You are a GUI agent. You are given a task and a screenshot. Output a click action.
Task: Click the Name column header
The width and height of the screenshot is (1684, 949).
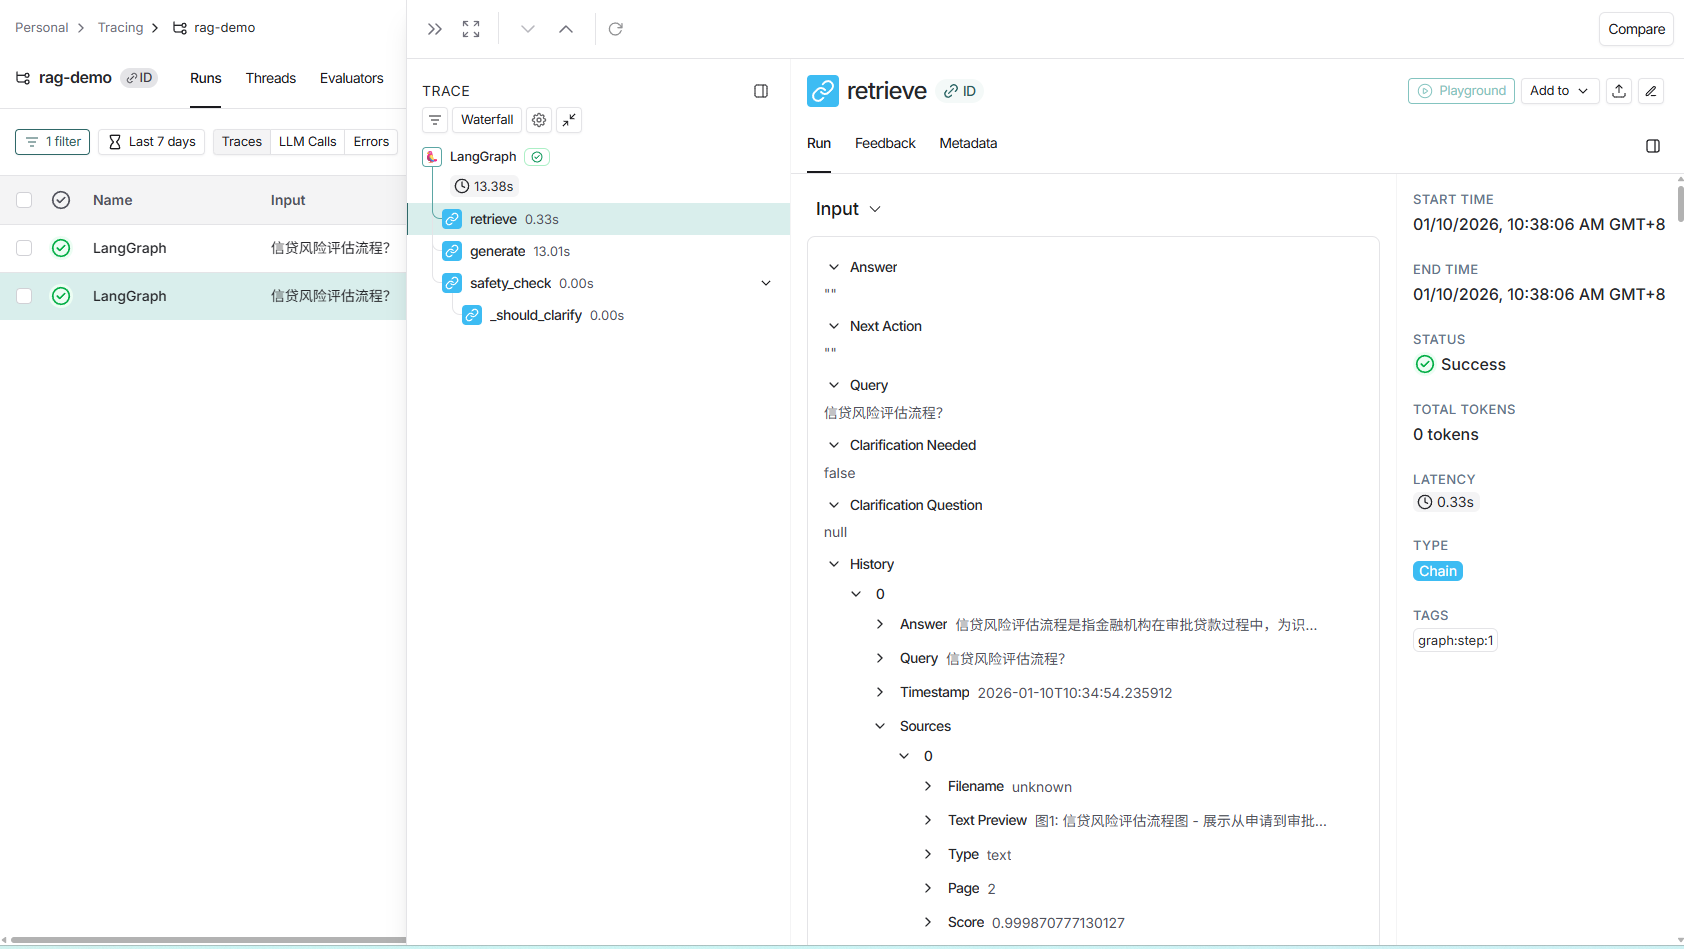click(113, 200)
